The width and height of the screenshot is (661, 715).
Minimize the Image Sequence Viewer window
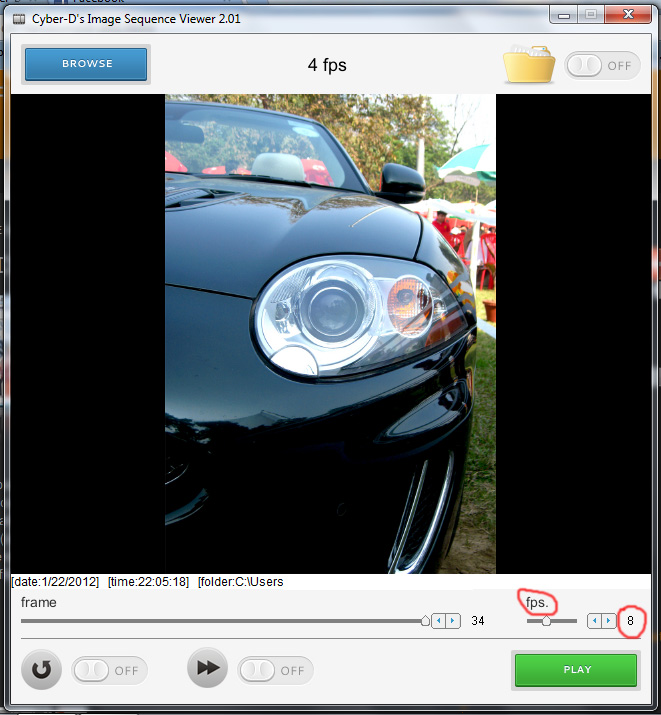click(564, 16)
